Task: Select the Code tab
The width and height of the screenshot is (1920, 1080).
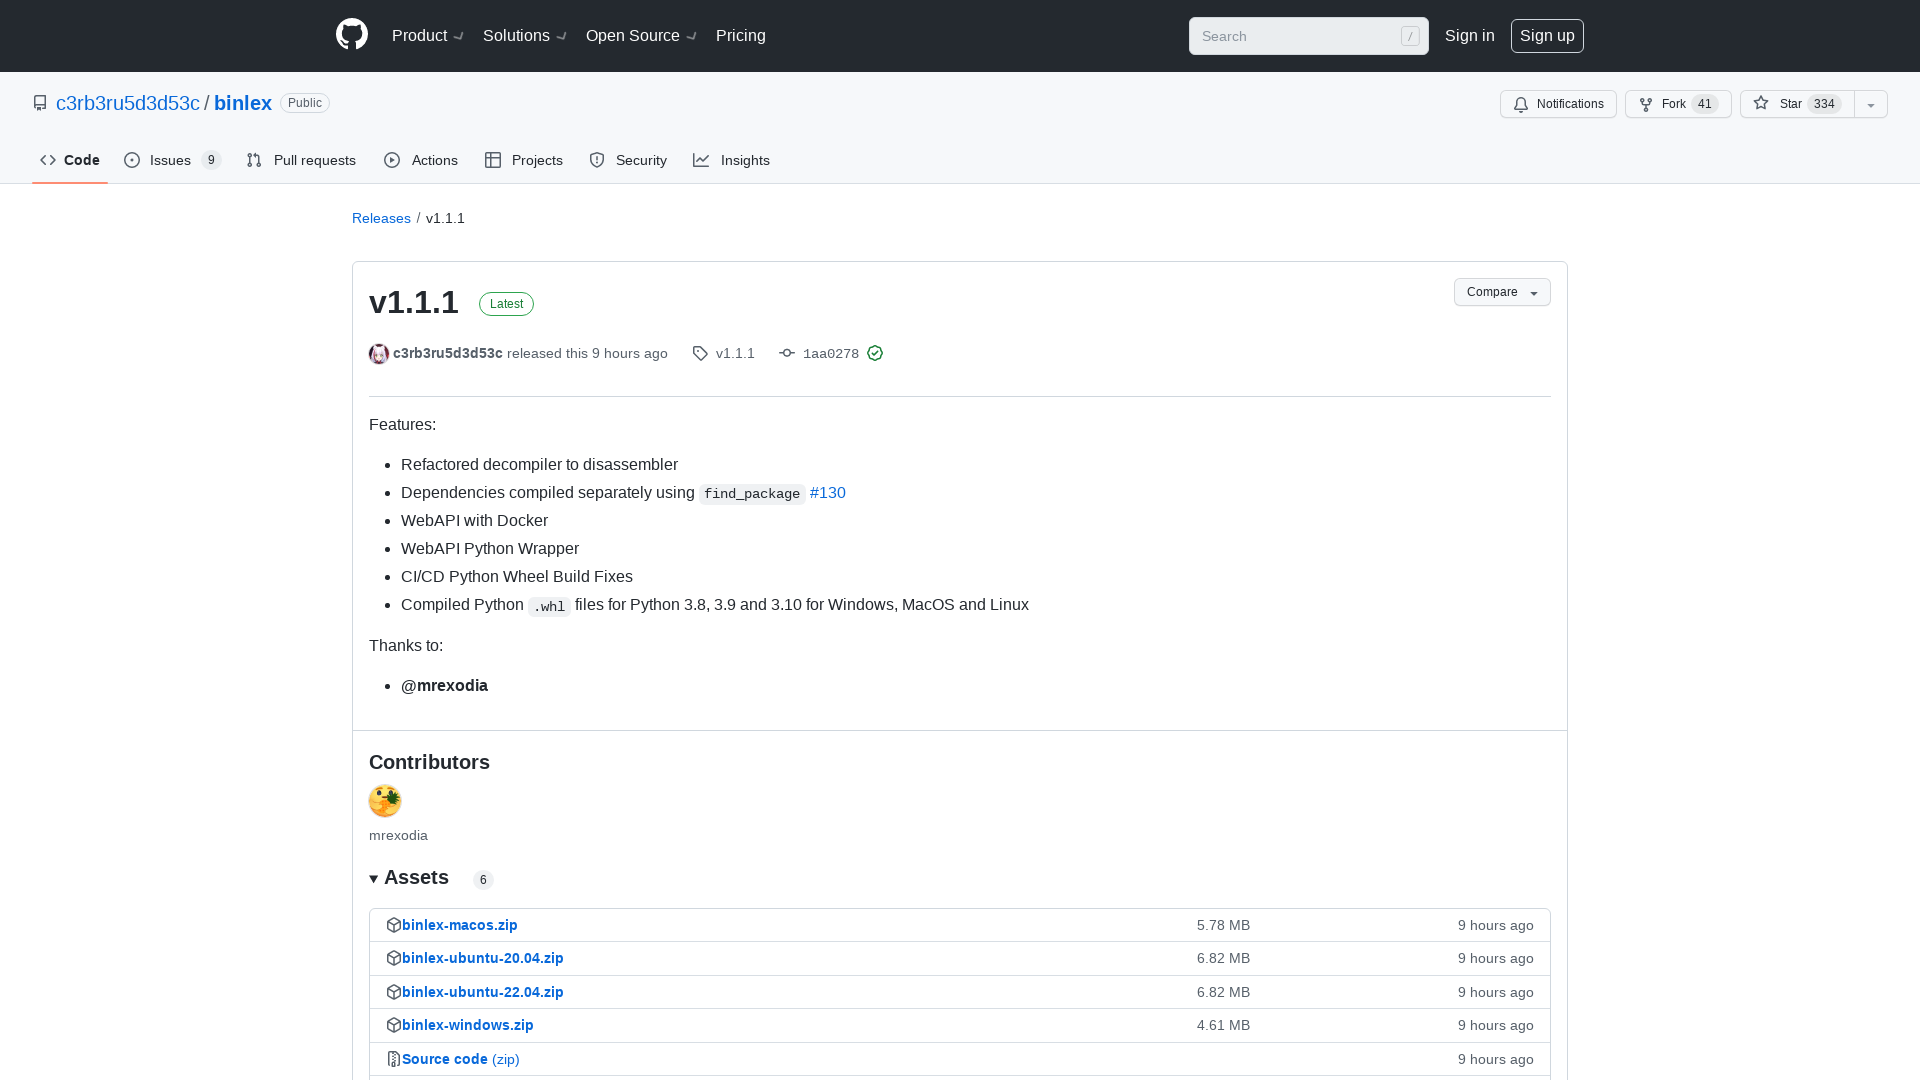Action: [70, 160]
